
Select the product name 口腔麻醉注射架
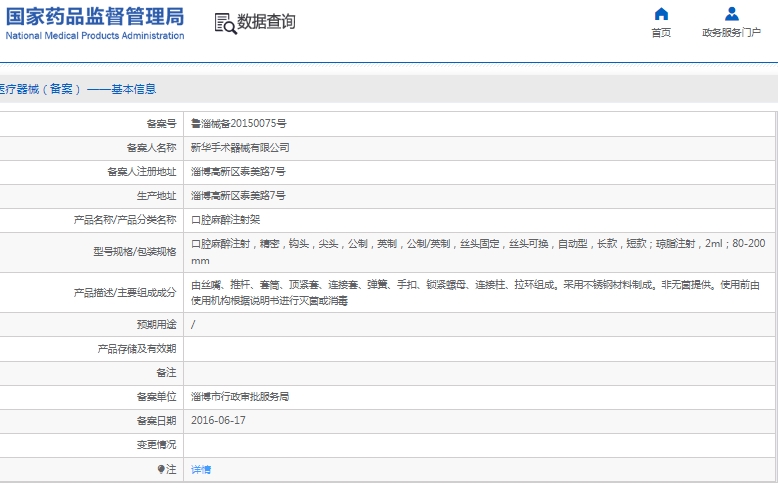coord(226,220)
